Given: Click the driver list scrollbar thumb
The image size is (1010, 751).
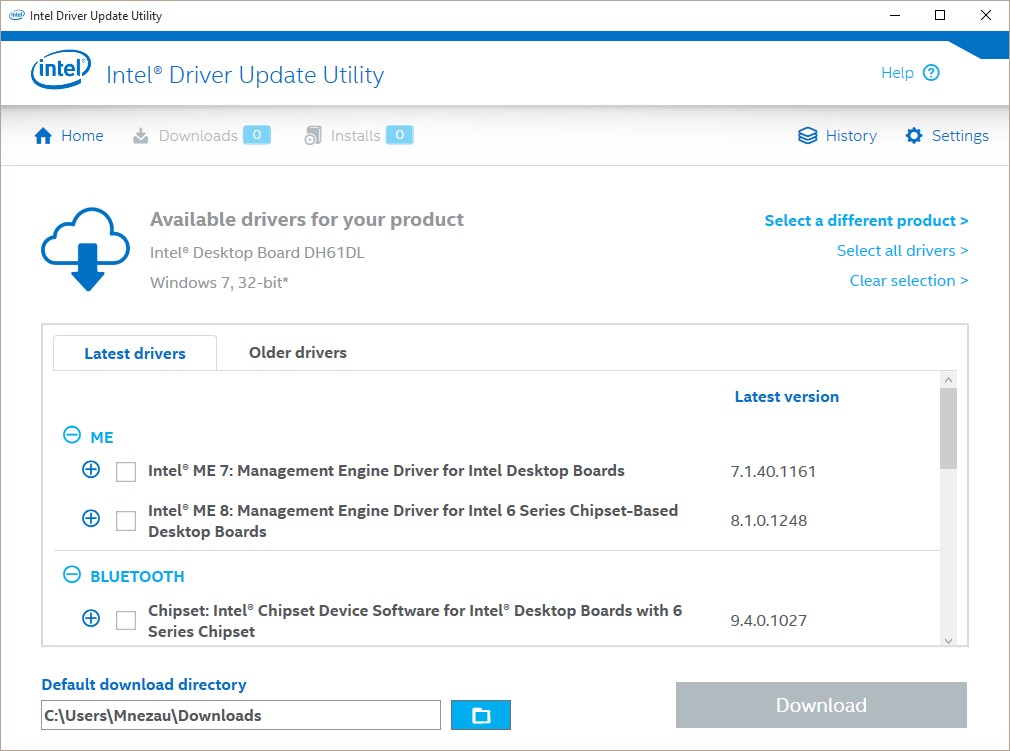Looking at the screenshot, I should click(x=948, y=428).
